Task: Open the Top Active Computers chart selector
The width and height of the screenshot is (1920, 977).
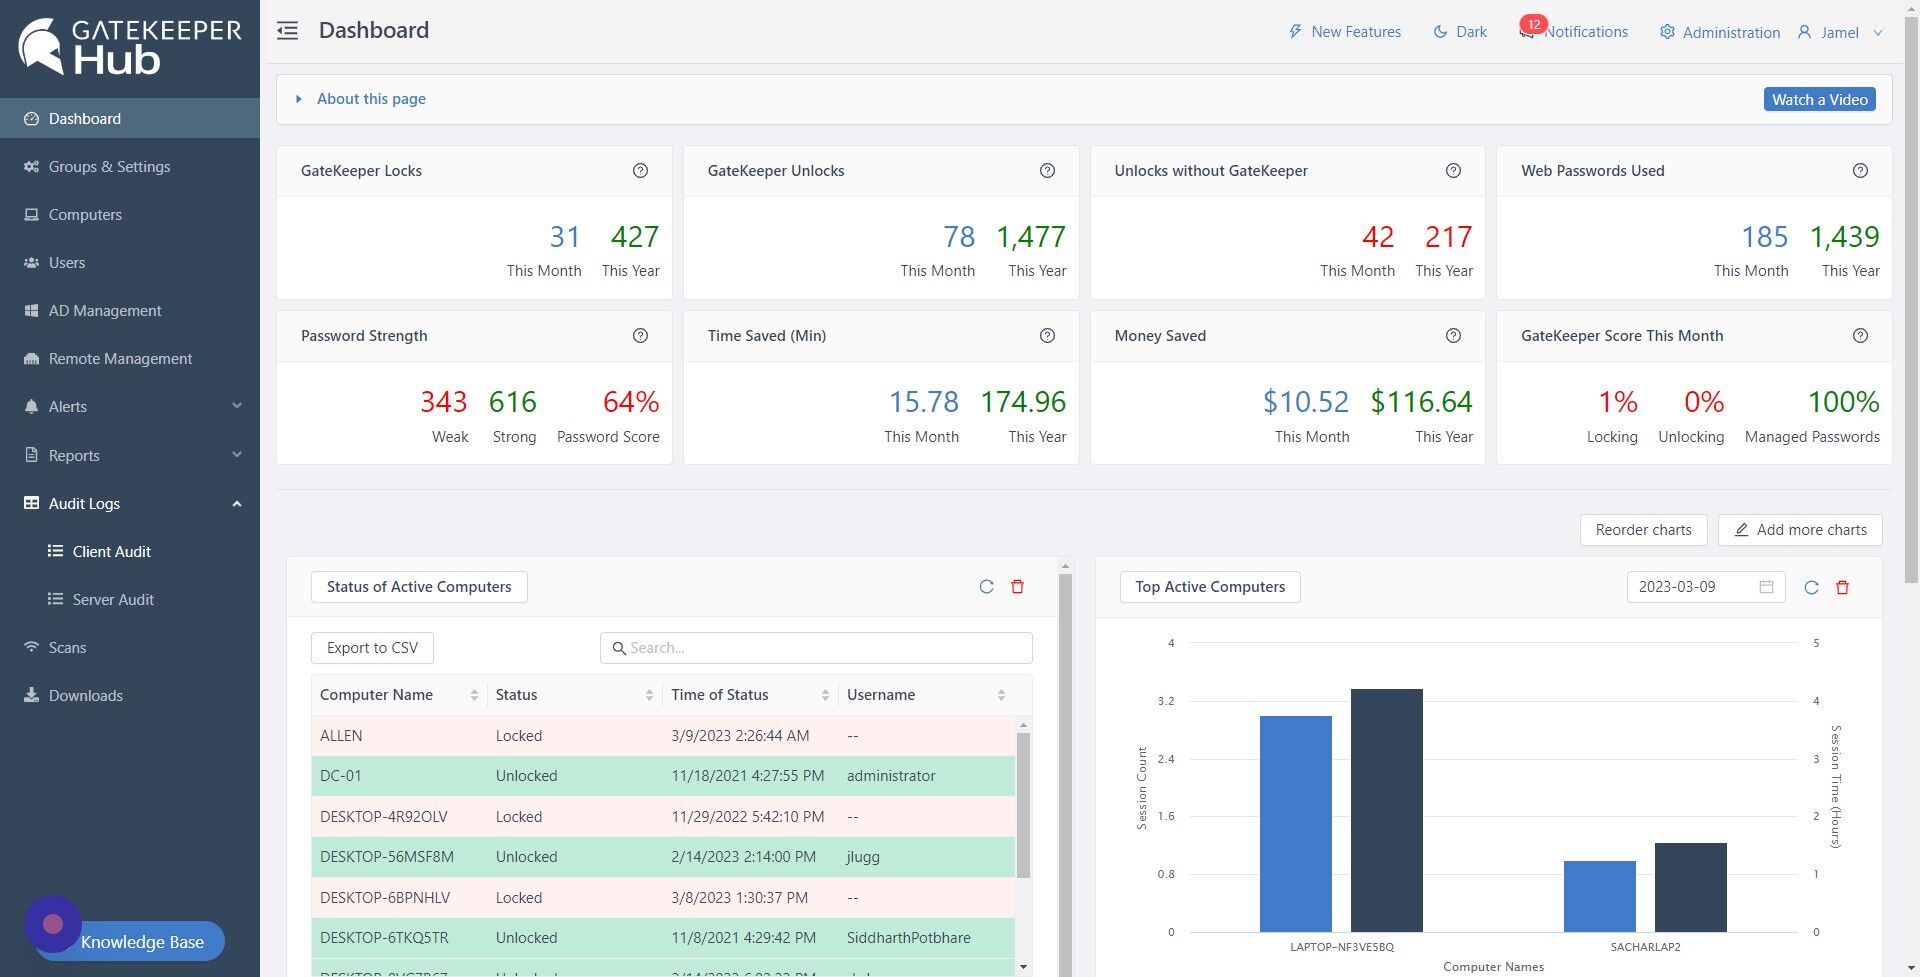Action: (x=1210, y=587)
